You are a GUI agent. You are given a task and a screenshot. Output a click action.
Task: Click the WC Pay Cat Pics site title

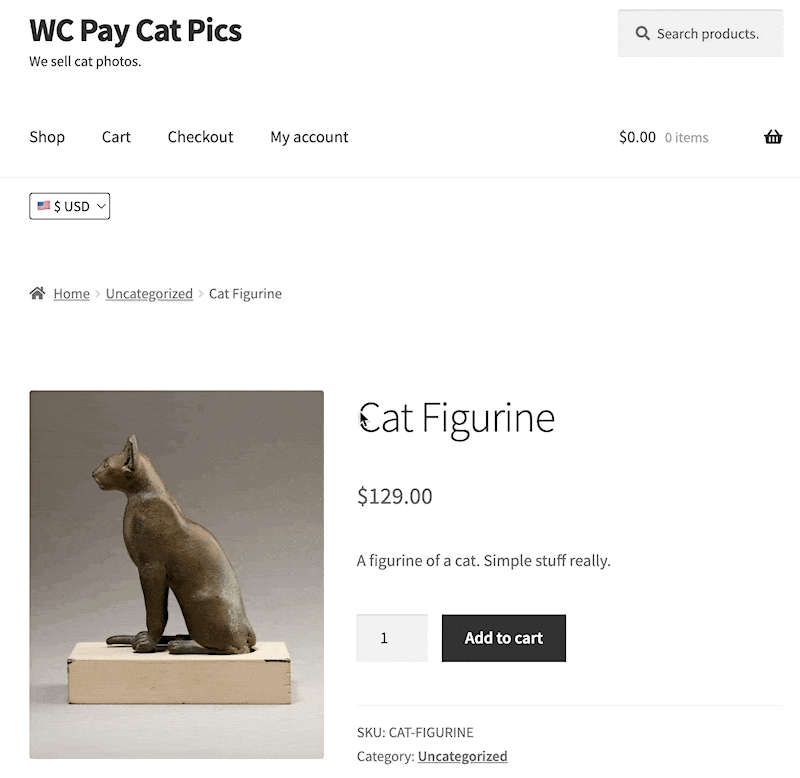pos(136,30)
